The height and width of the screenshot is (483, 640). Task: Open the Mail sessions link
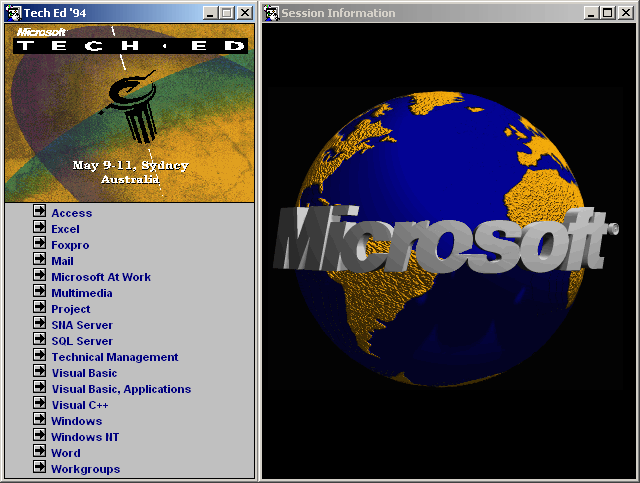(62, 261)
